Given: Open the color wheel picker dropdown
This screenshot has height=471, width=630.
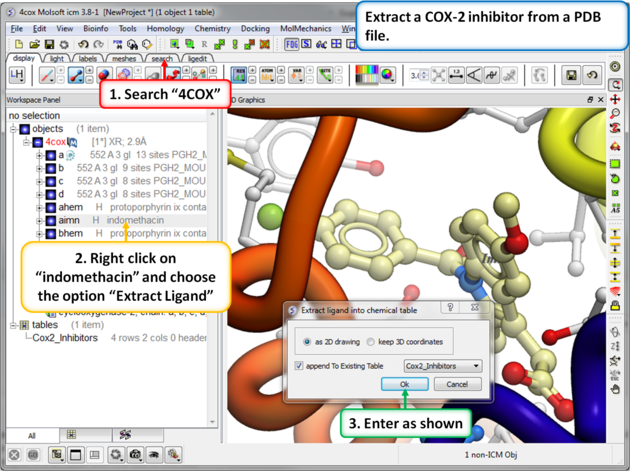Looking at the screenshot, I should 387,75.
